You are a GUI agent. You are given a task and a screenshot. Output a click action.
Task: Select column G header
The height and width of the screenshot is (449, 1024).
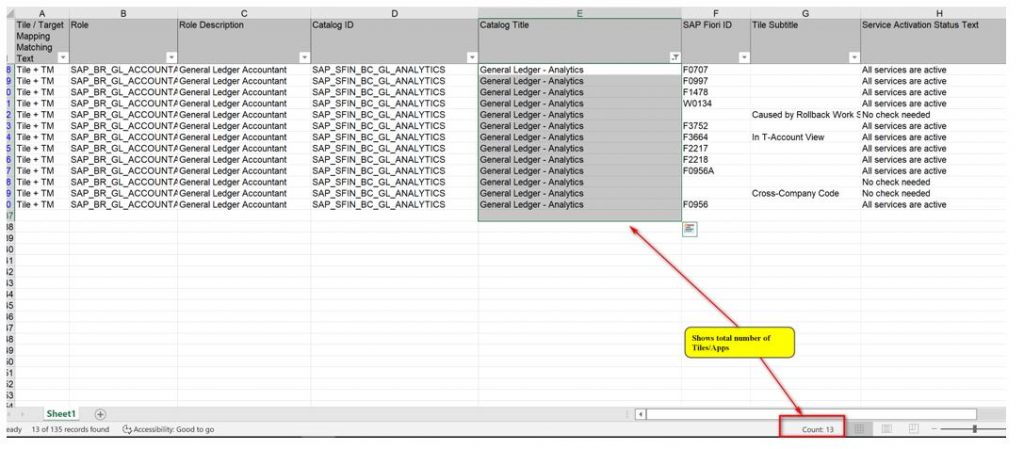click(805, 13)
